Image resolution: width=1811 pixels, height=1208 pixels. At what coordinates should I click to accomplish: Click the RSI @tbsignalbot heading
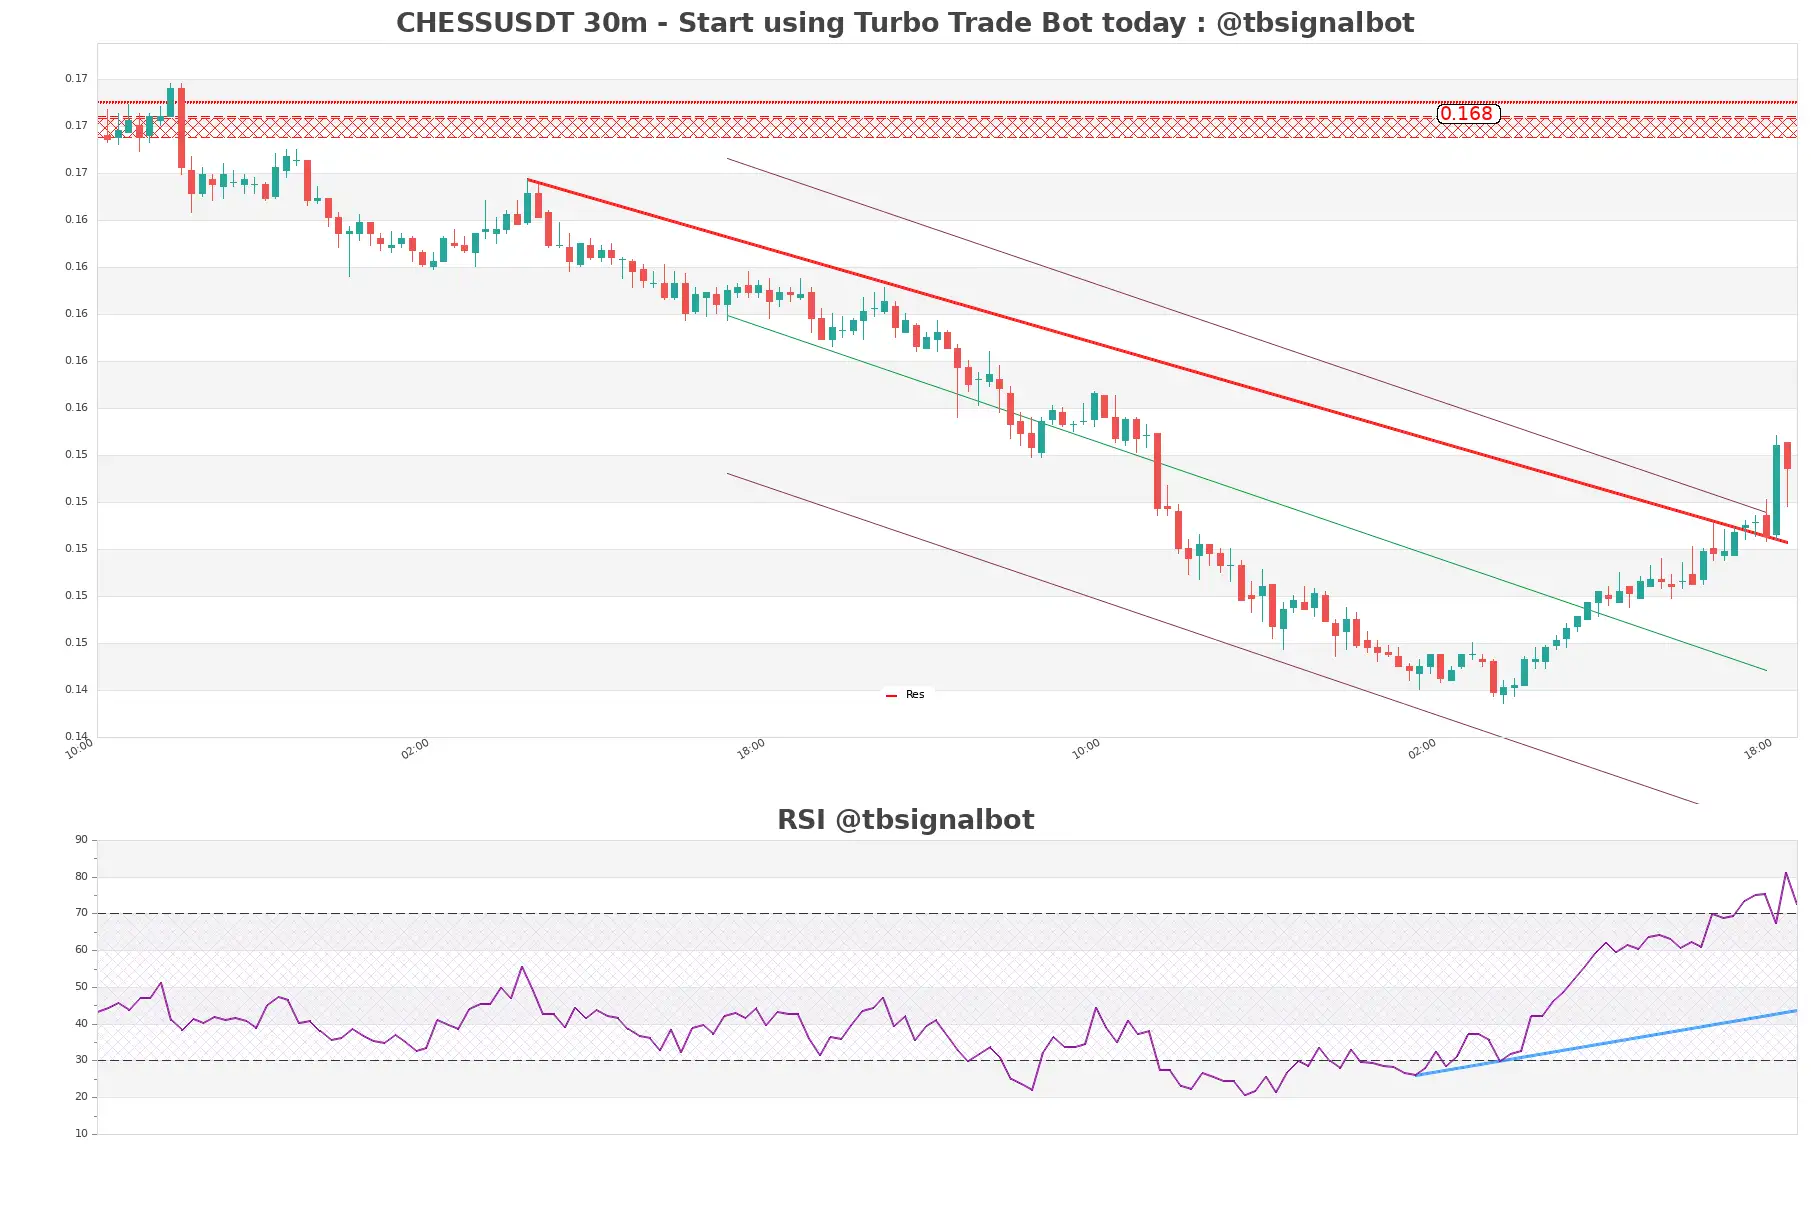click(905, 819)
